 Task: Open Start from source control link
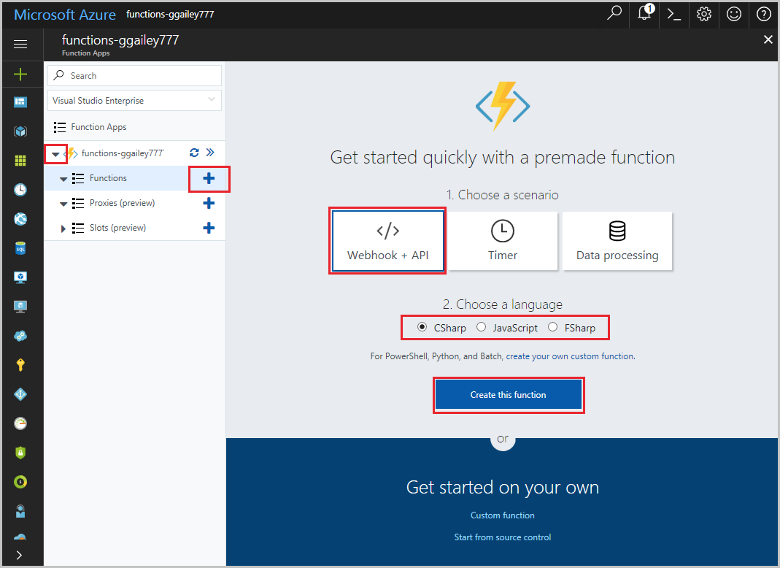502,537
